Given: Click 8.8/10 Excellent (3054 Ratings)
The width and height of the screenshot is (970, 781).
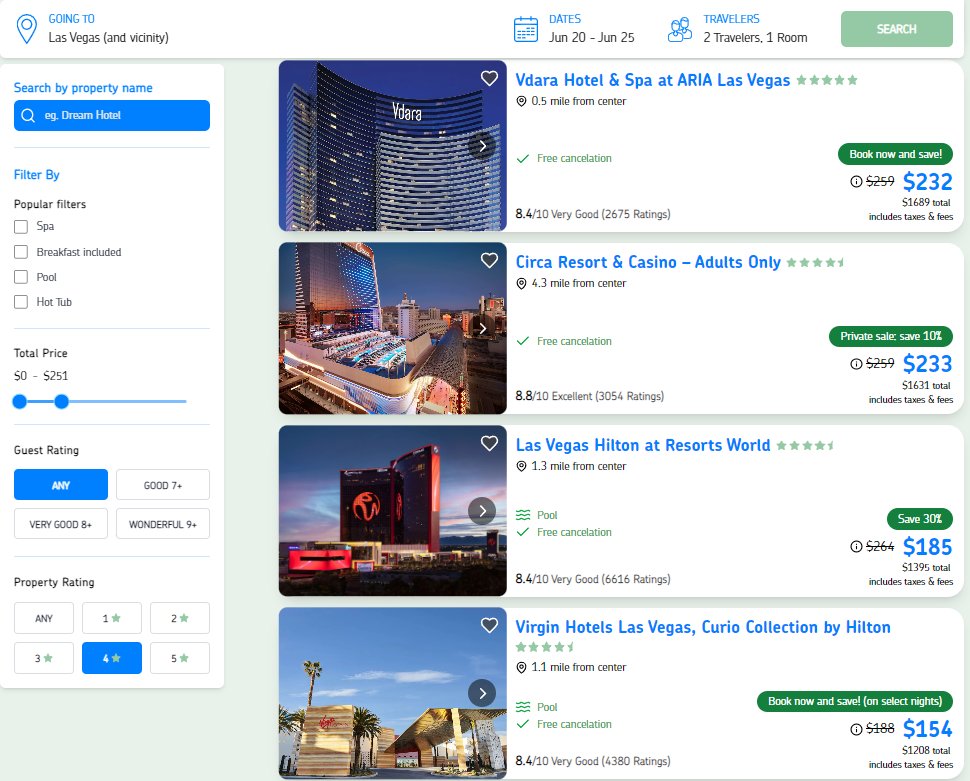Looking at the screenshot, I should 590,396.
